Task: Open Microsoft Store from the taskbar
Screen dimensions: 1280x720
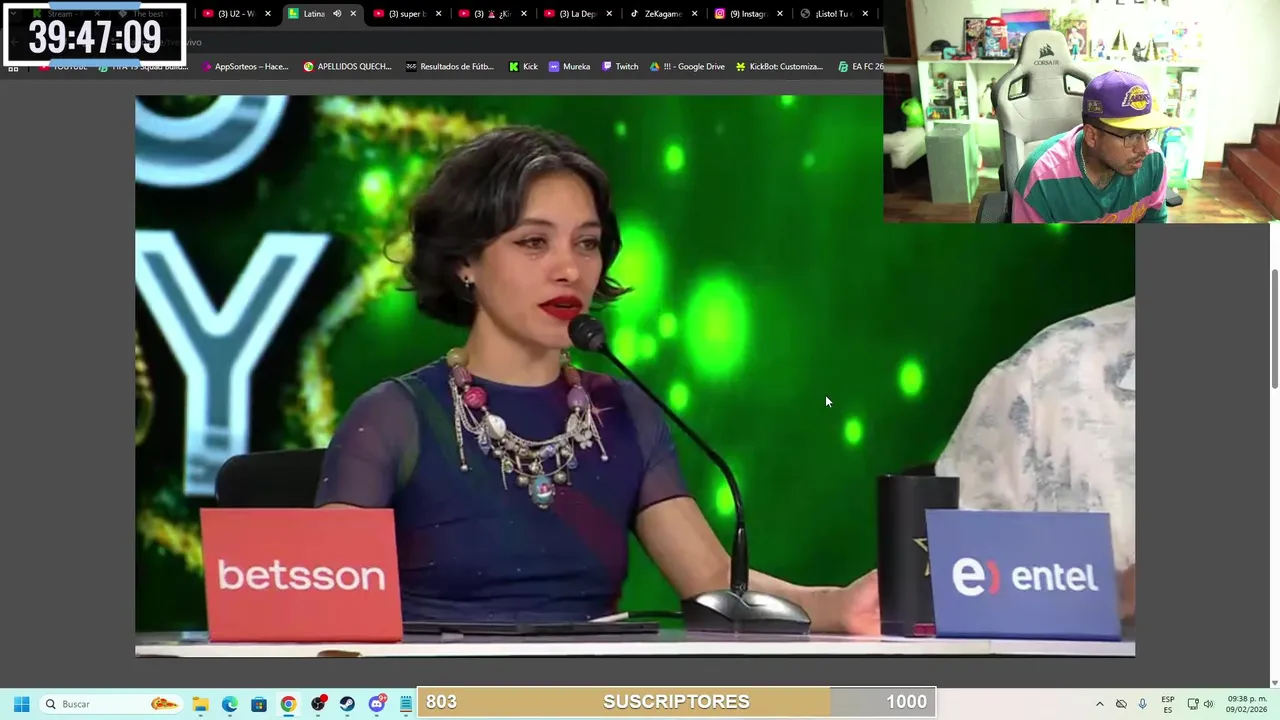Action: [x=259, y=704]
